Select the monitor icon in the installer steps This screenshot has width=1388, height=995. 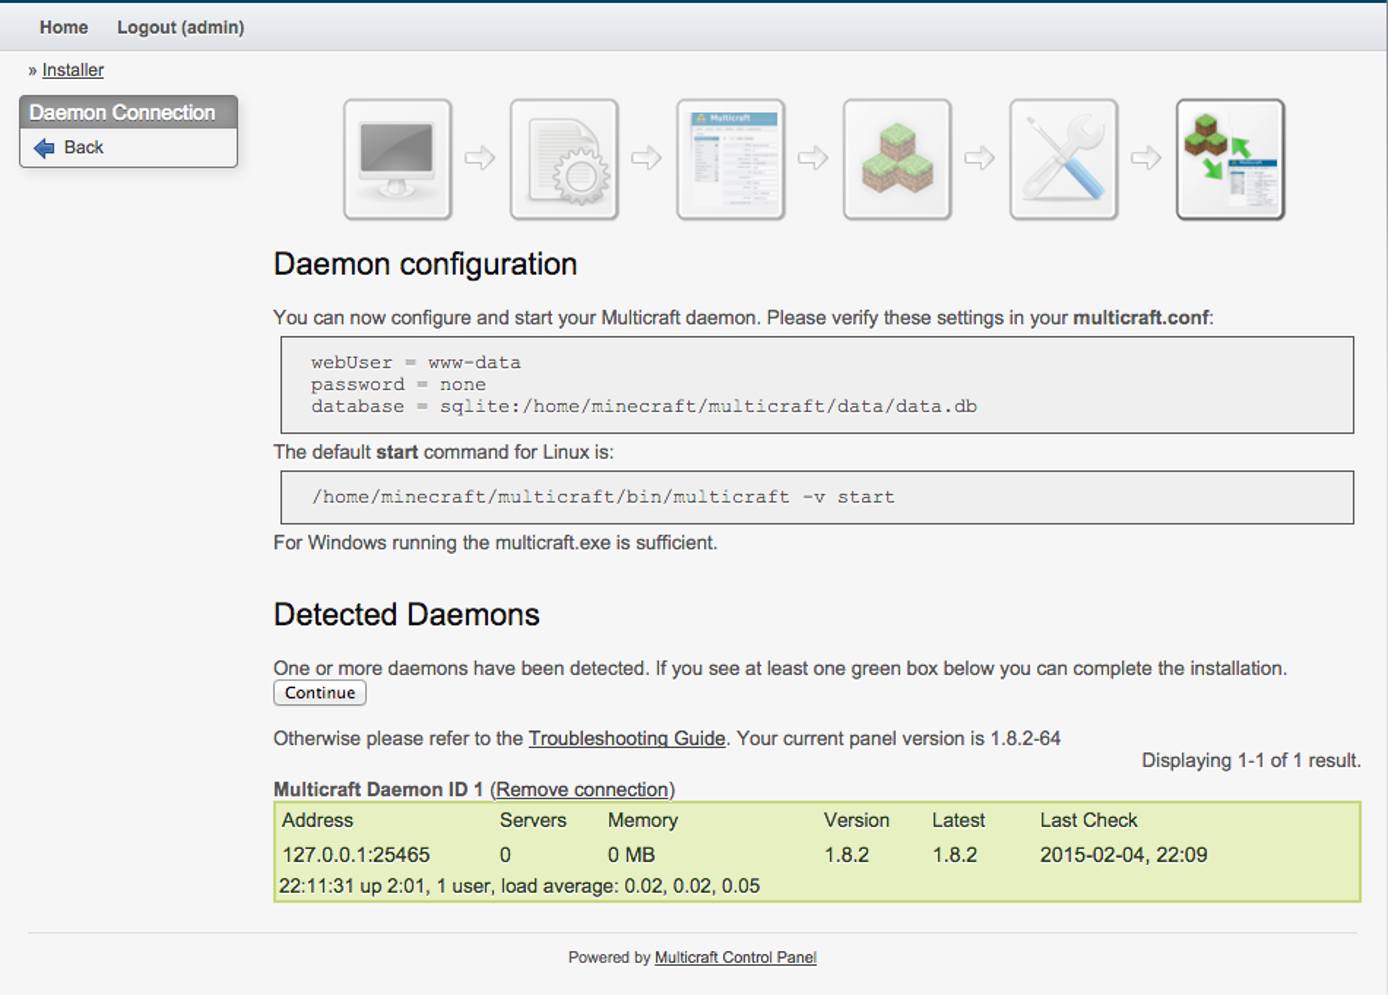(396, 160)
